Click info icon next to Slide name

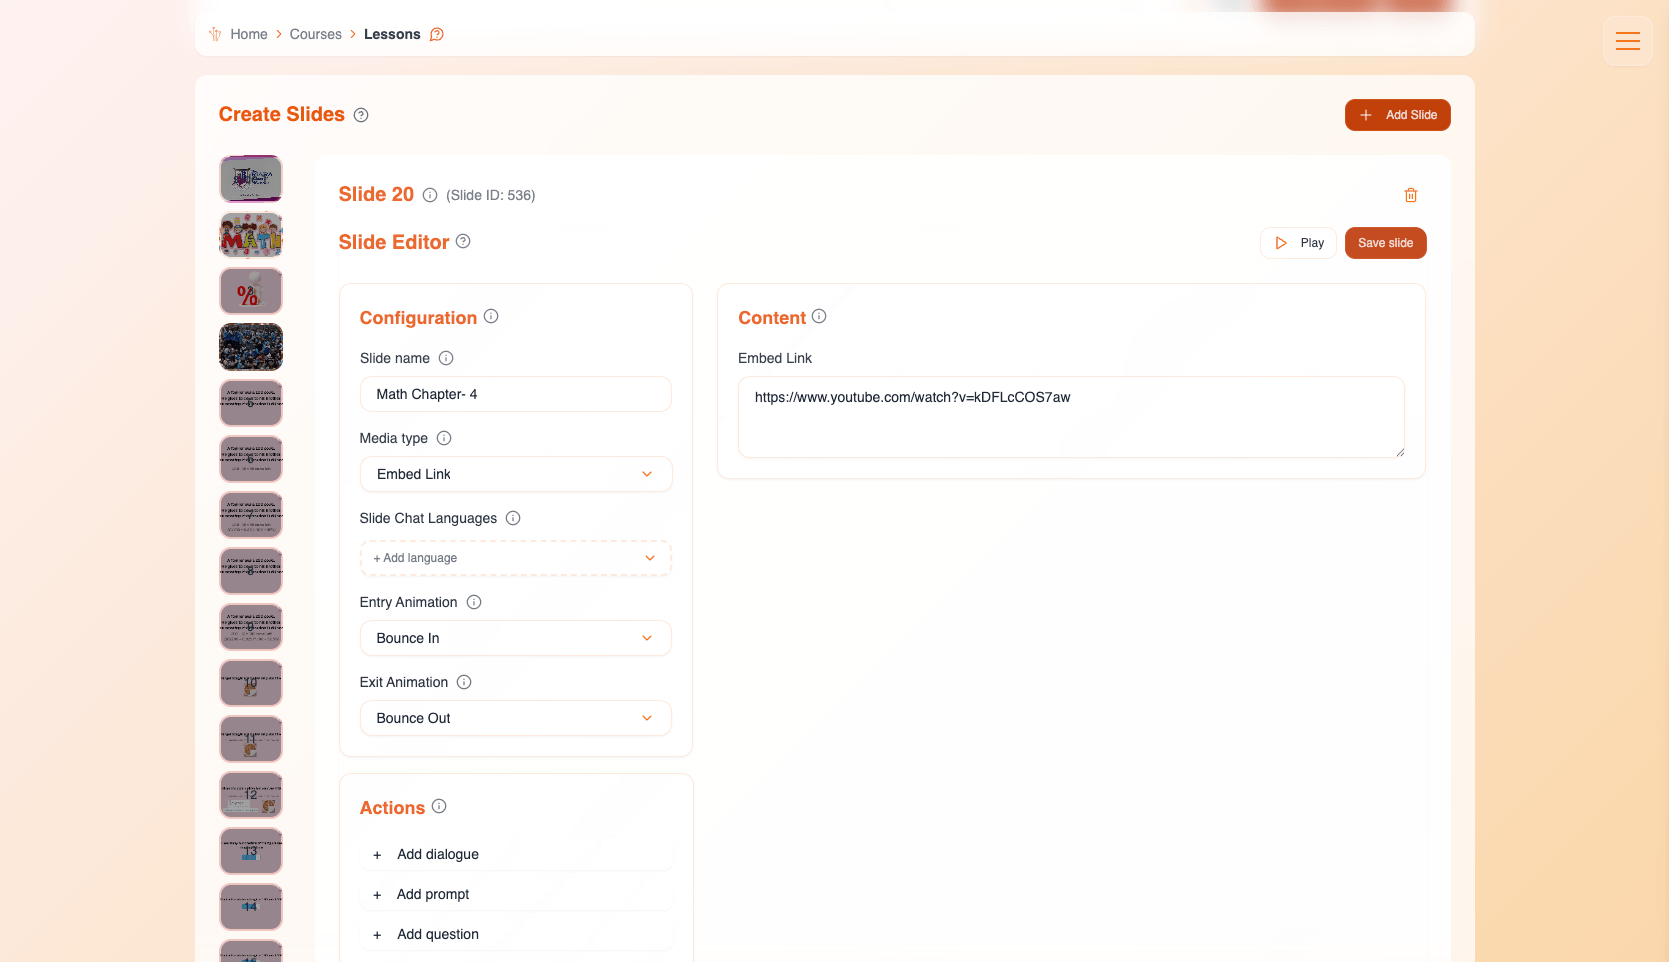coord(446,358)
